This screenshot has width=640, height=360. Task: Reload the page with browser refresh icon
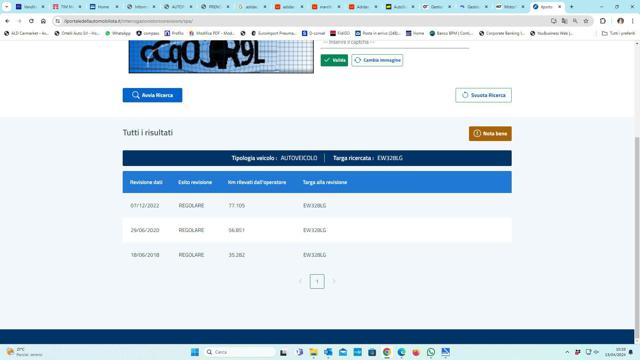coord(31,21)
